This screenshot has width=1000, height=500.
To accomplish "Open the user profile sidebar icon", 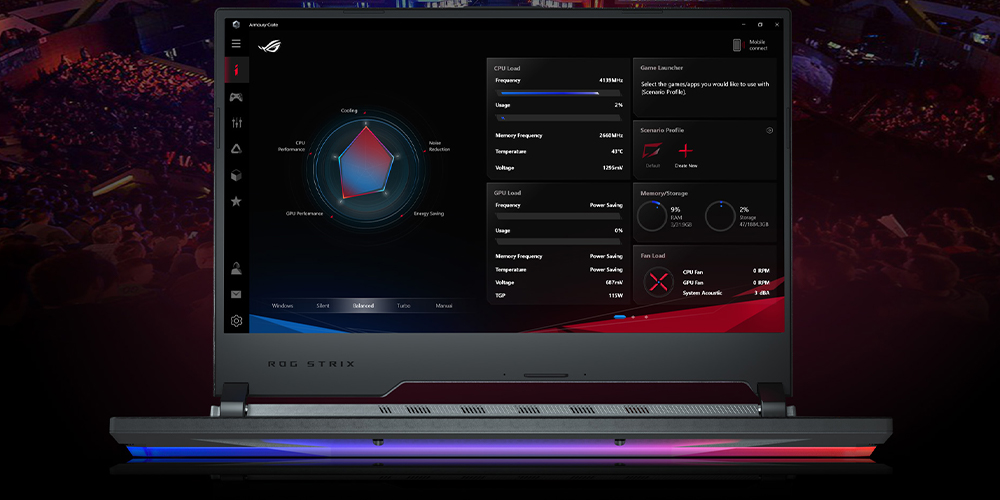I will tap(236, 268).
